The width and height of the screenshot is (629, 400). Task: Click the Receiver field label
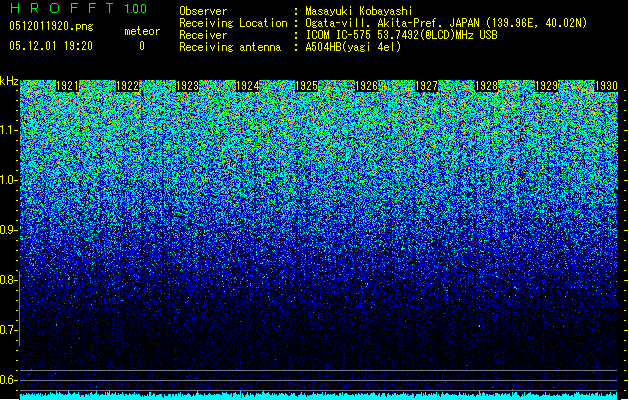click(x=203, y=35)
